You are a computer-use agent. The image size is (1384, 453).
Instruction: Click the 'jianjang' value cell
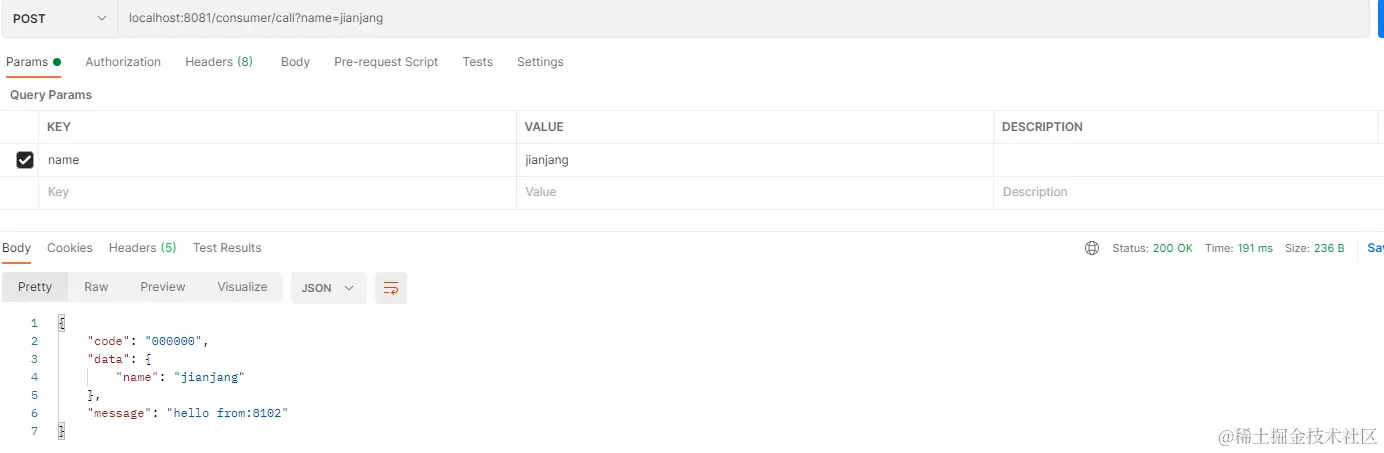click(755, 160)
